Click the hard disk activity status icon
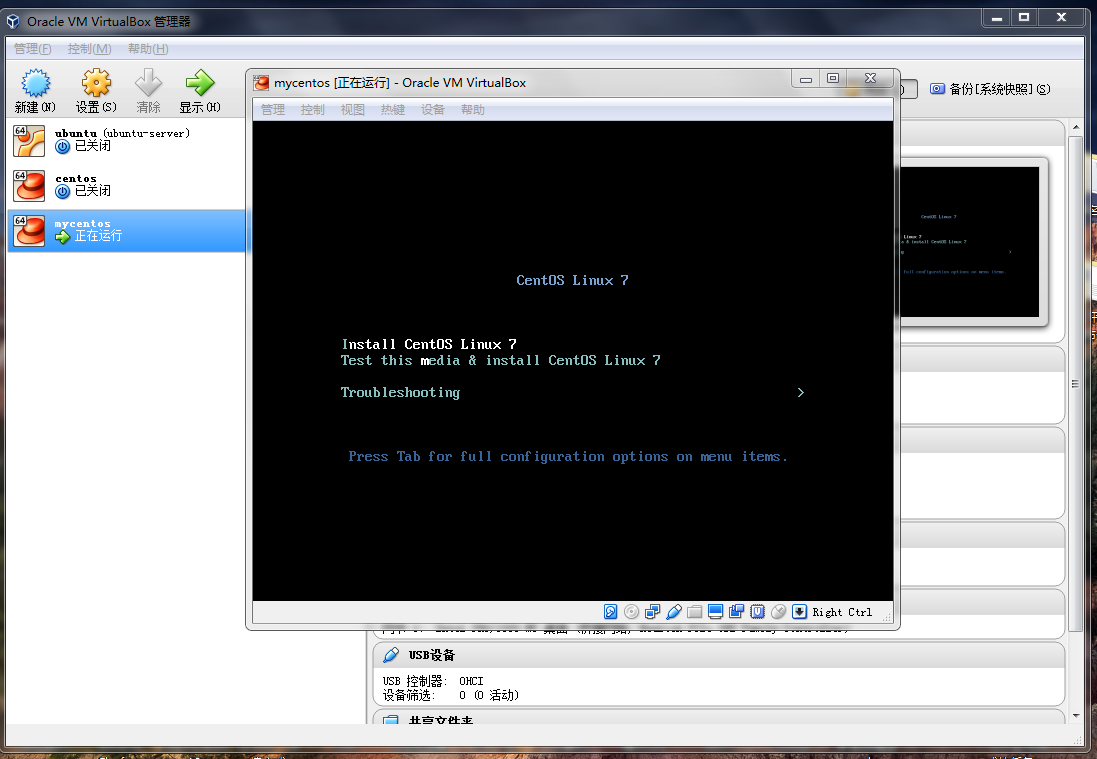1097x759 pixels. click(x=611, y=612)
